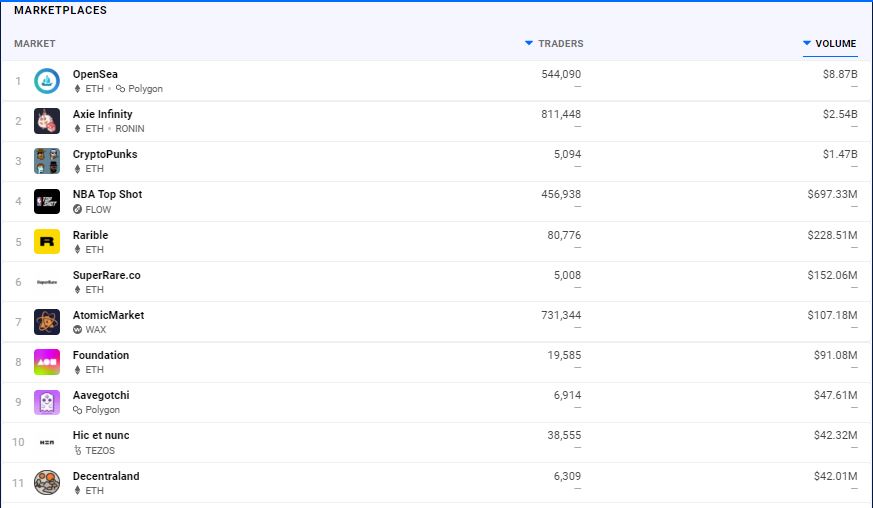
Task: Sort by the TRADERS column arrow
Action: [x=529, y=43]
